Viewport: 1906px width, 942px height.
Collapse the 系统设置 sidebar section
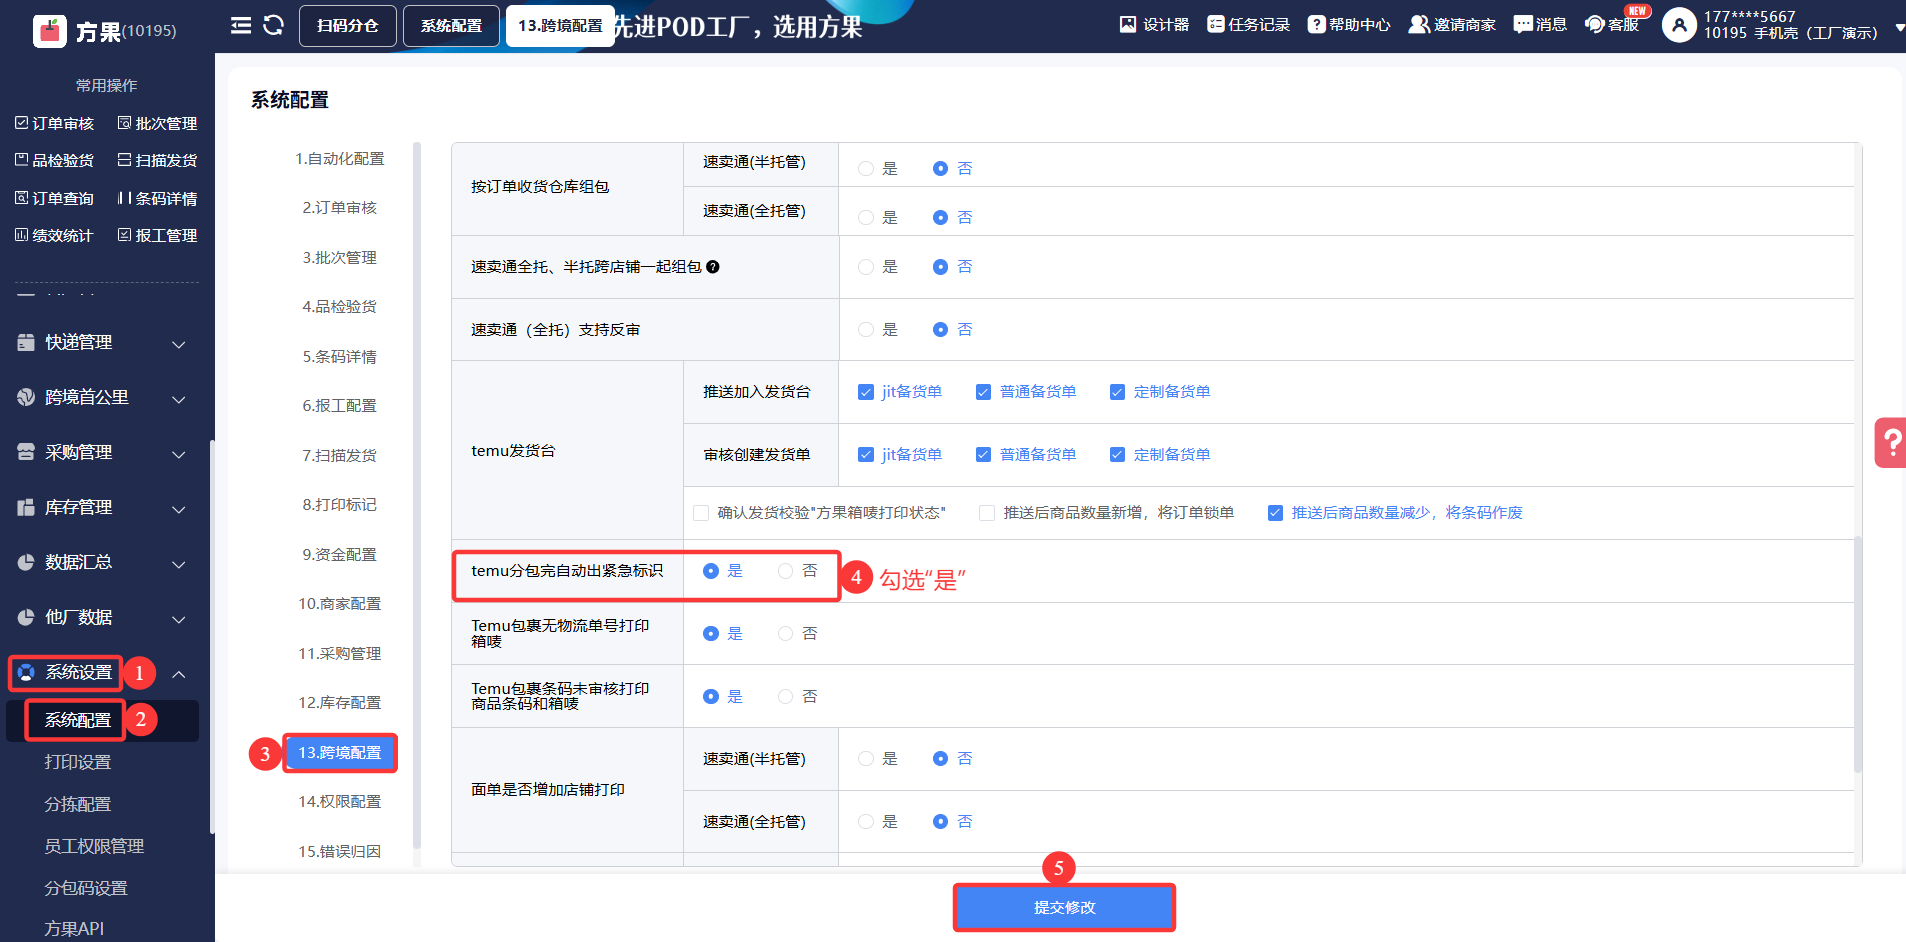point(178,674)
